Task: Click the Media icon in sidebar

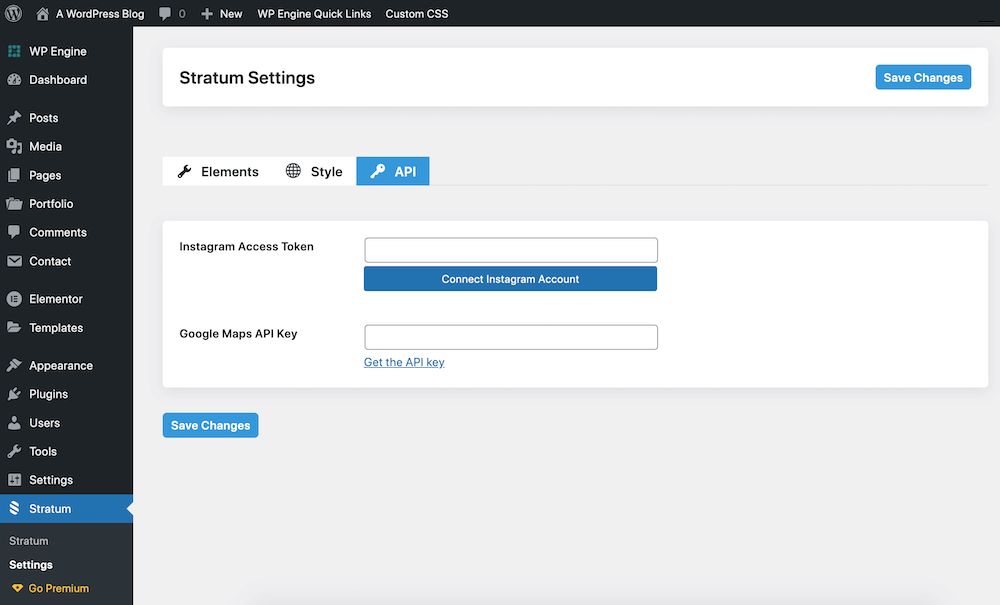Action: pos(14,147)
